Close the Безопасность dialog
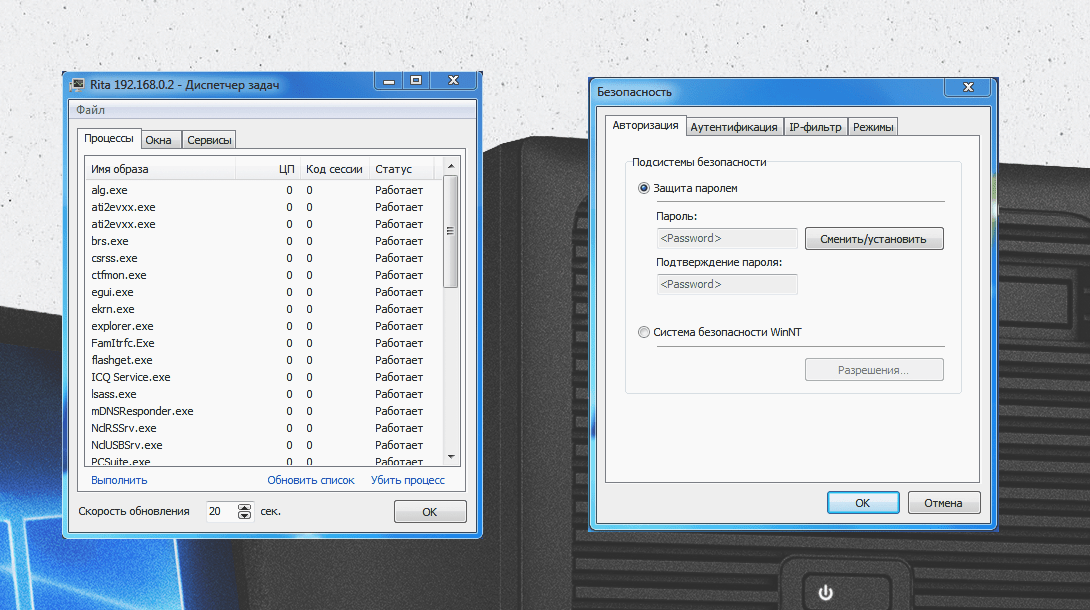1090x610 pixels. [x=968, y=89]
